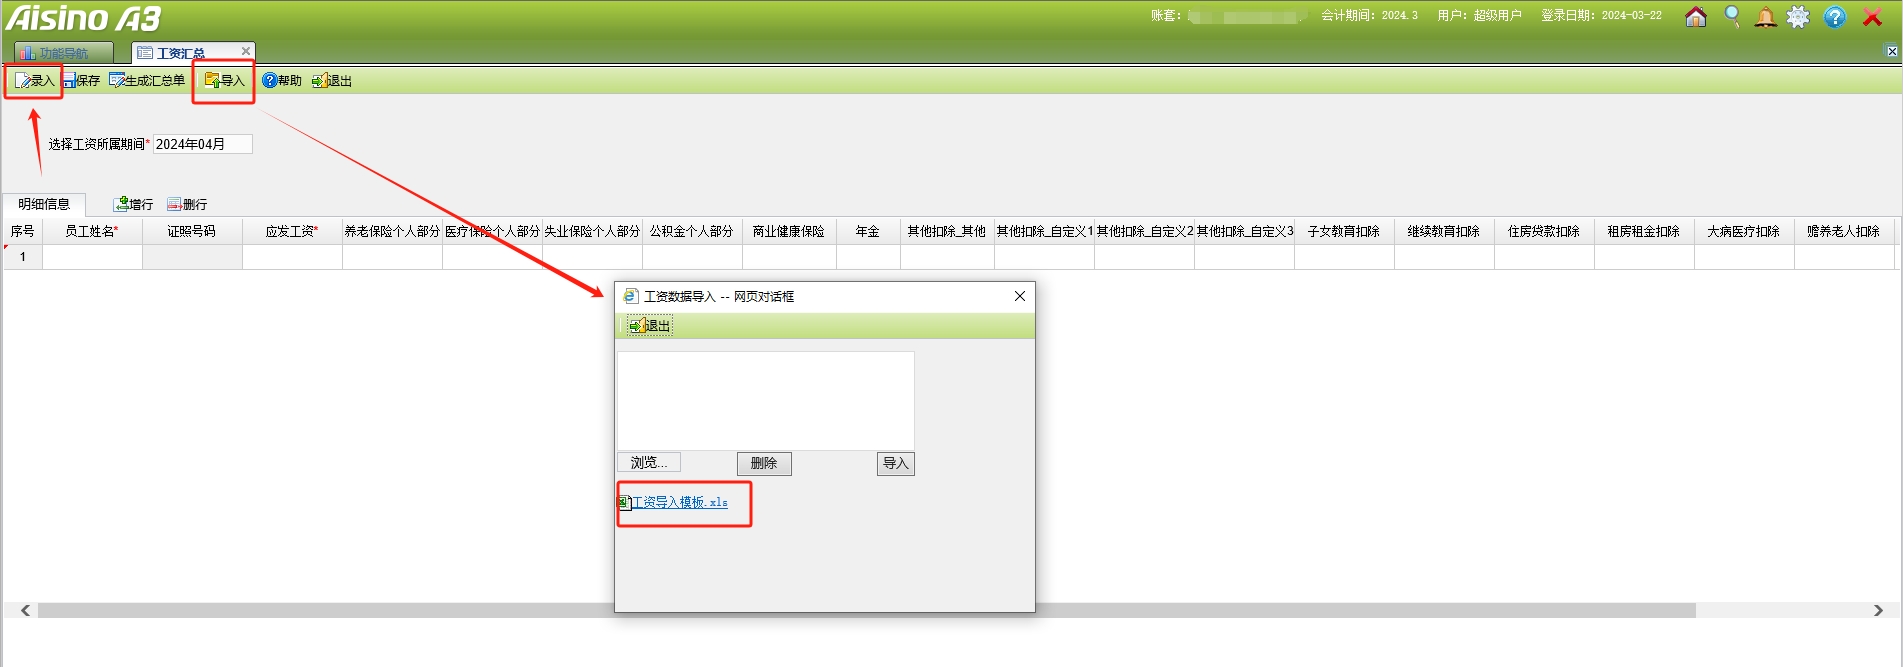Click the 子女教育扣除 column header
This screenshot has width=1903, height=667.
[x=1345, y=231]
